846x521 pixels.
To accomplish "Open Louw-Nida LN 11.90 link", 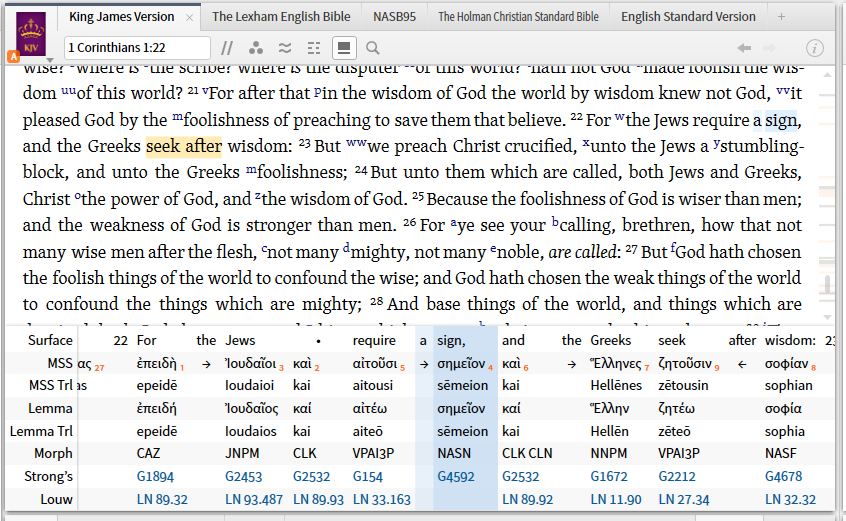I will coord(616,499).
